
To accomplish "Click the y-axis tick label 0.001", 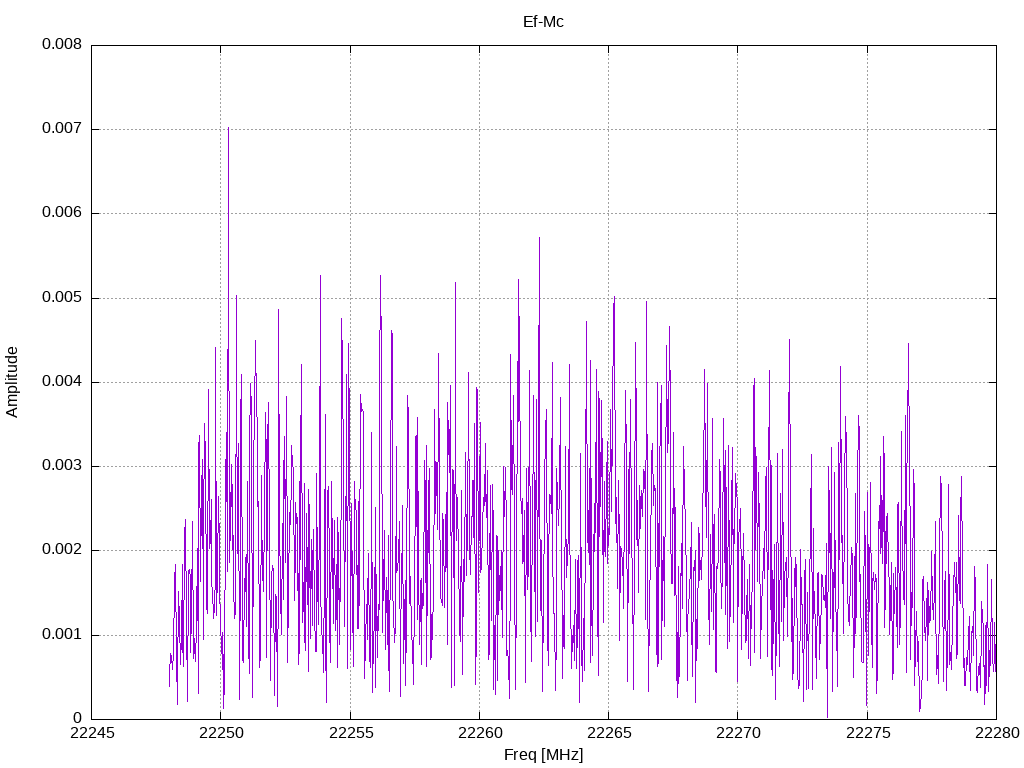I will click(x=62, y=635).
